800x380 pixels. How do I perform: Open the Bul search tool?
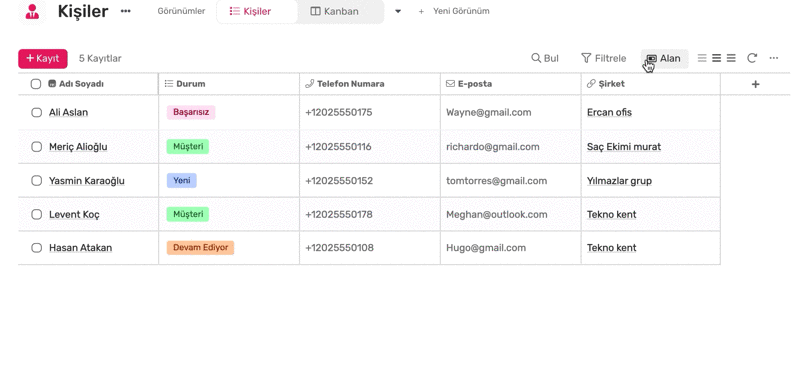point(545,58)
